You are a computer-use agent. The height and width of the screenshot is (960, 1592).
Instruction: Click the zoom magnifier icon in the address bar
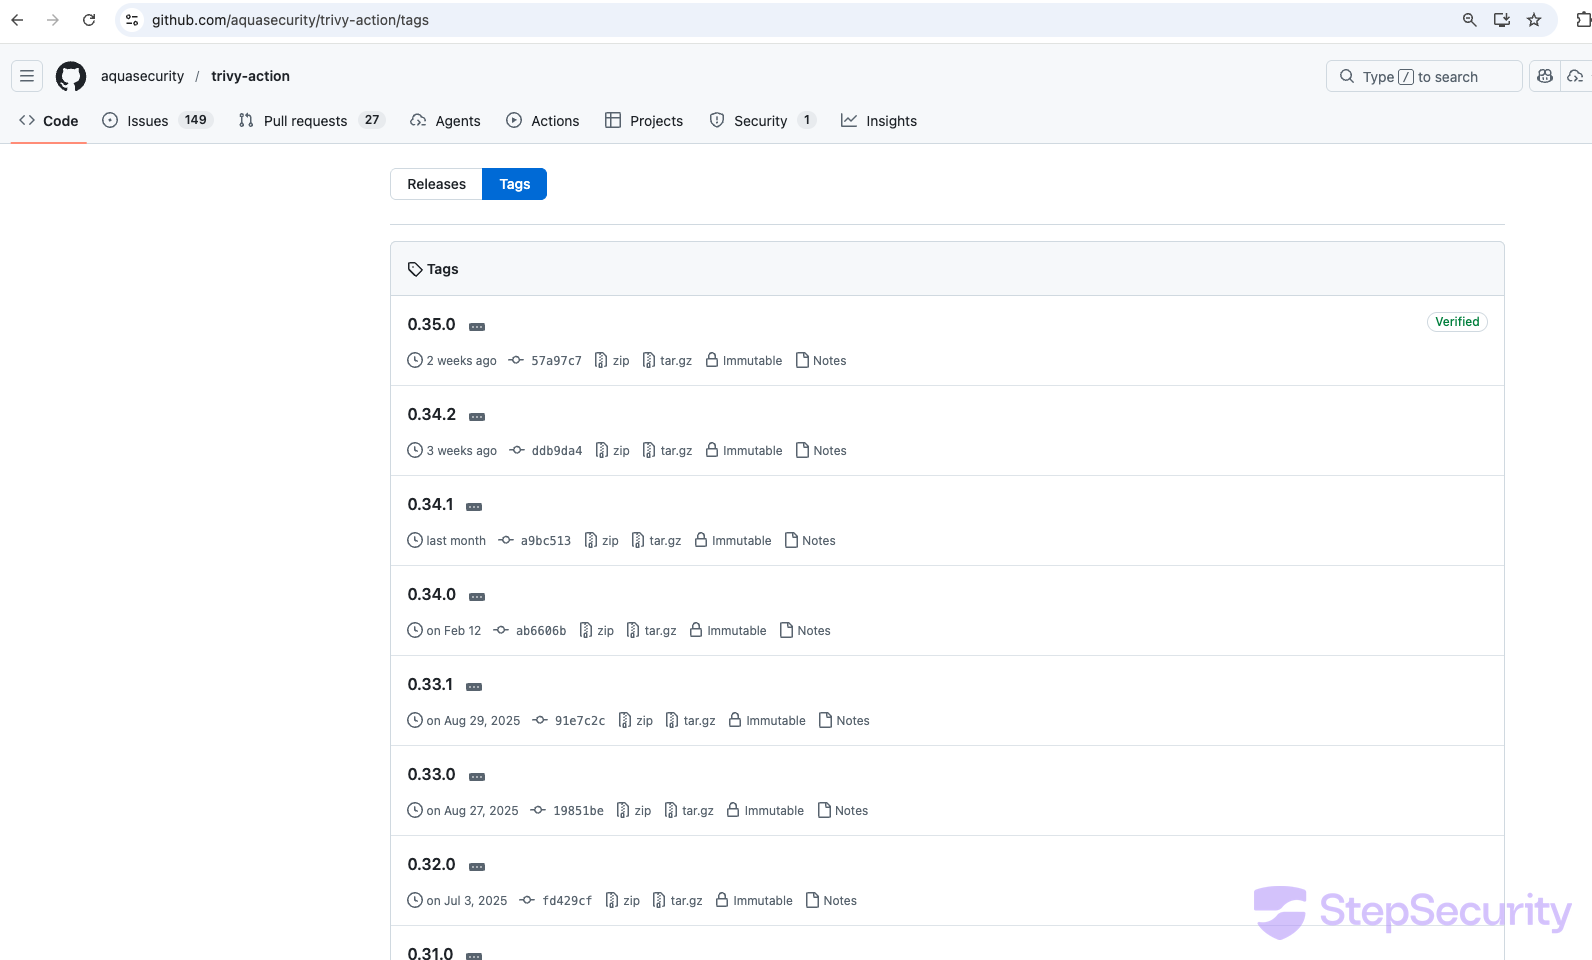(1470, 20)
